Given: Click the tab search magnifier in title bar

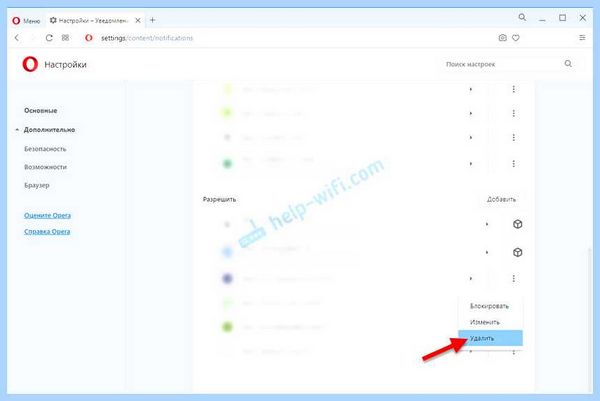Looking at the screenshot, I should click(x=522, y=17).
